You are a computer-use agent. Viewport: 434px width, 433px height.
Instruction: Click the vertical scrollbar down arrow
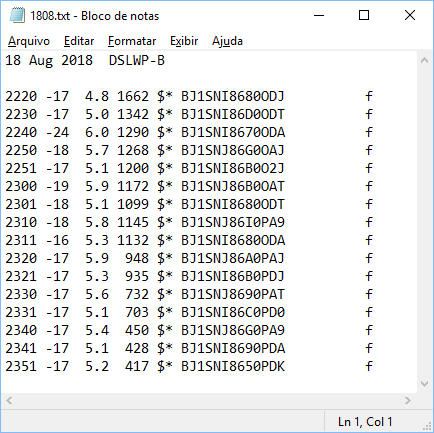point(424,384)
